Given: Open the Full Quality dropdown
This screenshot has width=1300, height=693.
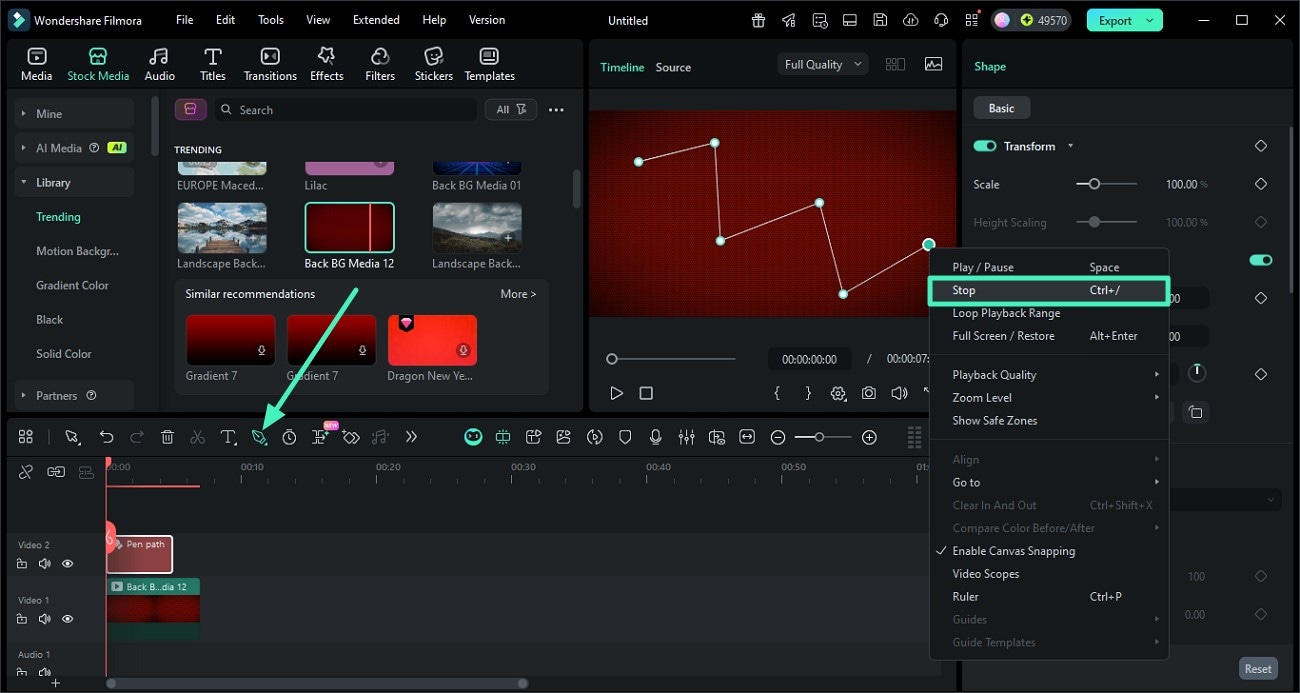Looking at the screenshot, I should pyautogui.click(x=824, y=64).
